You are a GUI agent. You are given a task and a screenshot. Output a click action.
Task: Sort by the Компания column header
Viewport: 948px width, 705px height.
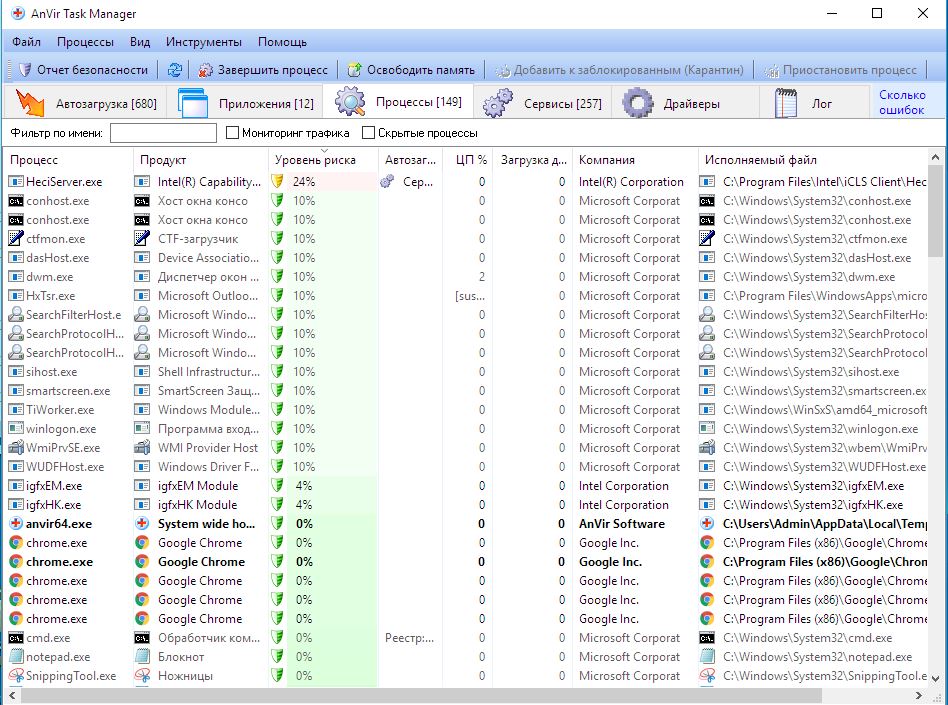click(x=635, y=160)
